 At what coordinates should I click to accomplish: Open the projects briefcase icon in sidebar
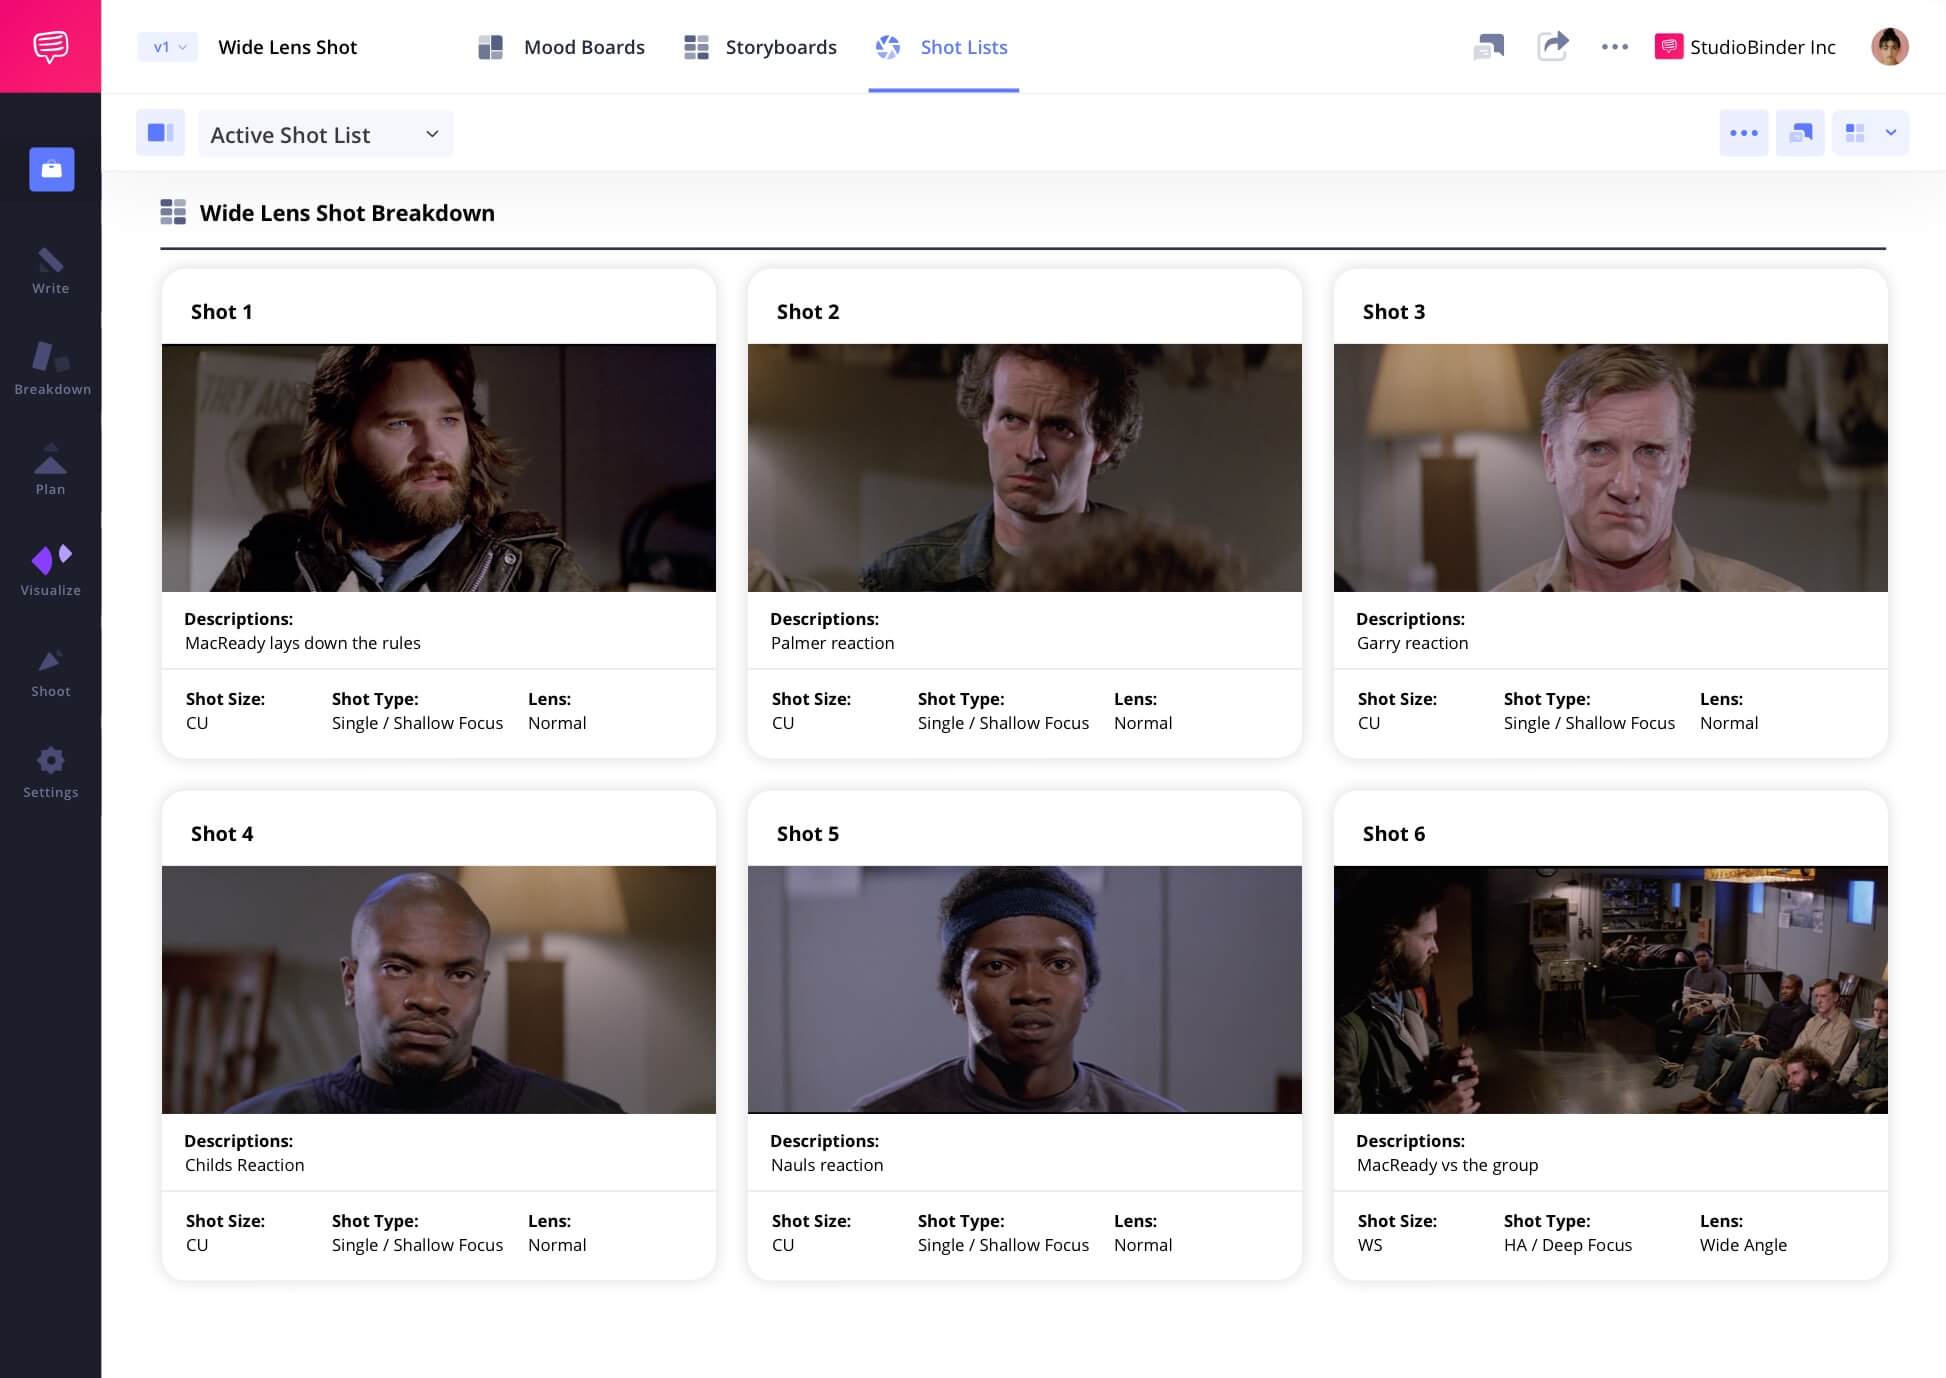[x=52, y=169]
